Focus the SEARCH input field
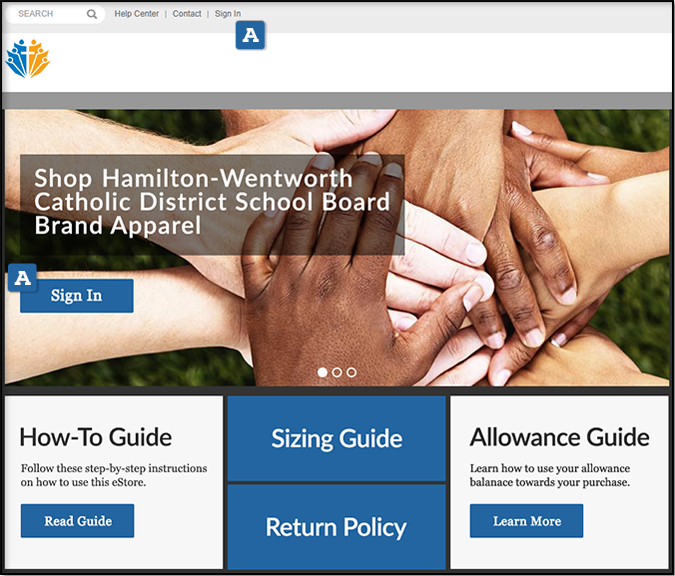The height and width of the screenshot is (576, 675). point(55,14)
